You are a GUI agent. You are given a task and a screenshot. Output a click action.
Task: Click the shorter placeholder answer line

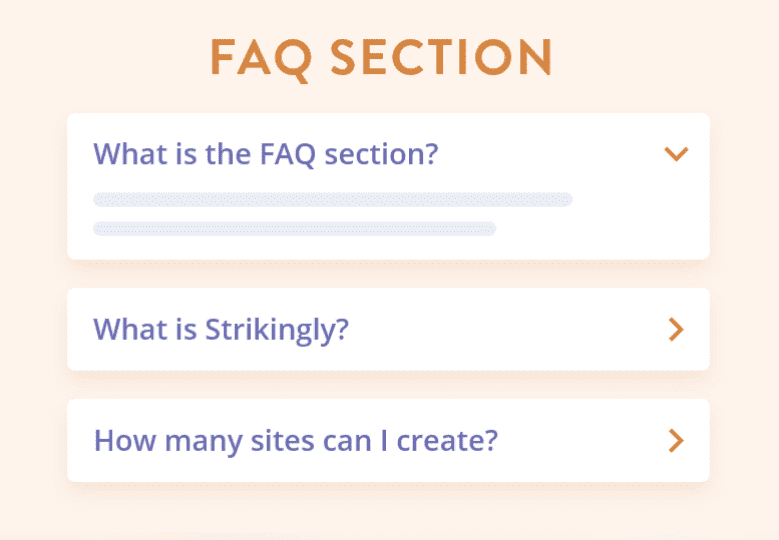click(x=294, y=228)
